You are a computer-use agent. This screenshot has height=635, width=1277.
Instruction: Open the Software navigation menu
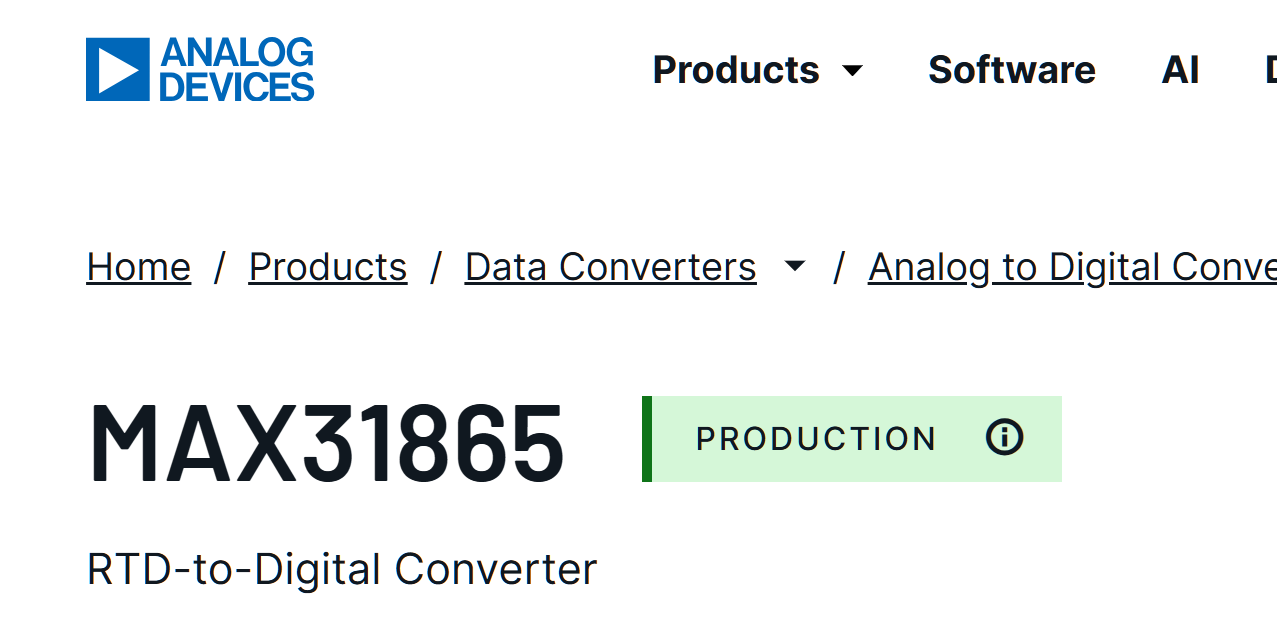[1011, 70]
